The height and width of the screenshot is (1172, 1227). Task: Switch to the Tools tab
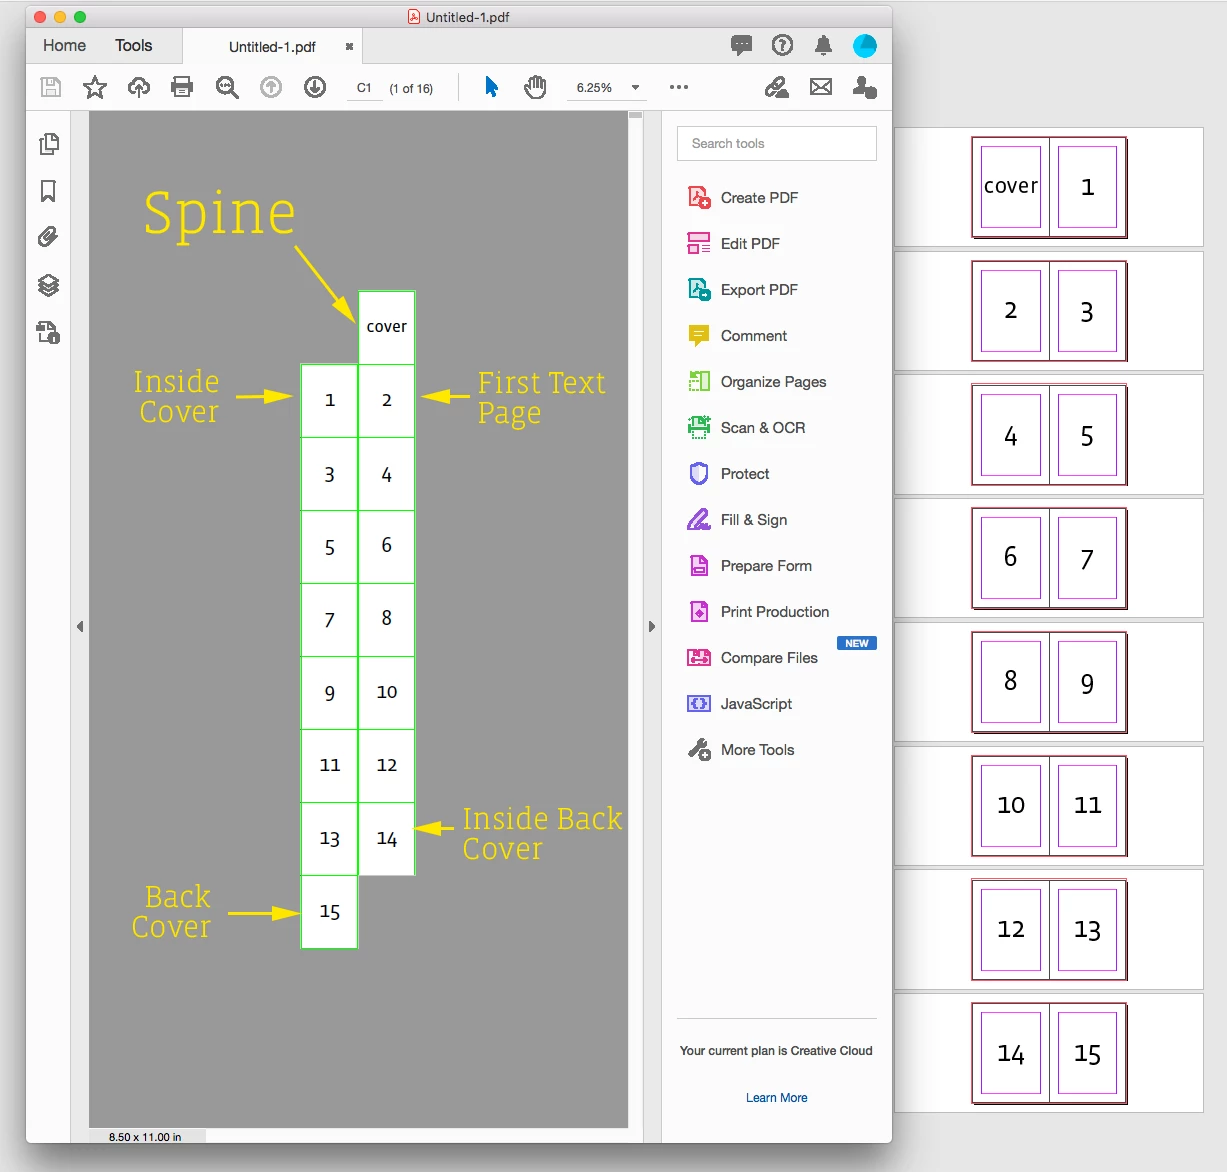click(133, 45)
